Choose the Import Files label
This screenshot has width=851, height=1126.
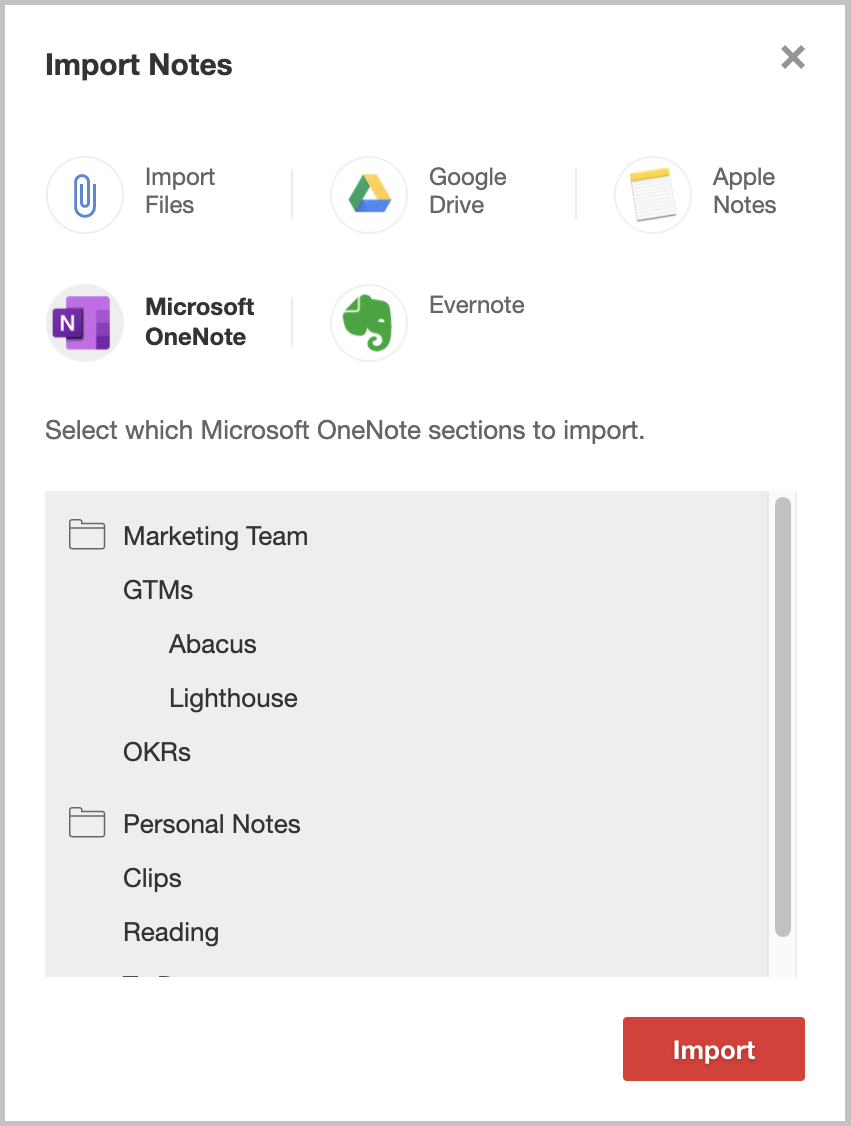click(180, 191)
